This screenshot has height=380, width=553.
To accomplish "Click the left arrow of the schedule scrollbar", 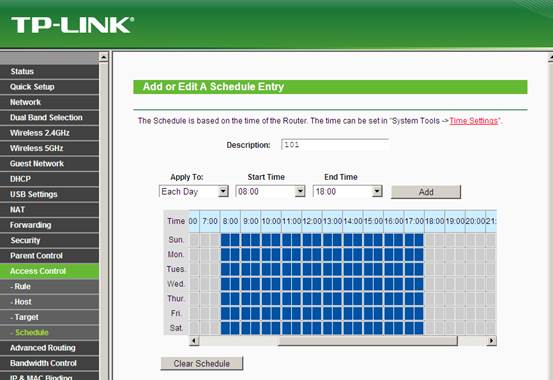I will [x=194, y=341].
